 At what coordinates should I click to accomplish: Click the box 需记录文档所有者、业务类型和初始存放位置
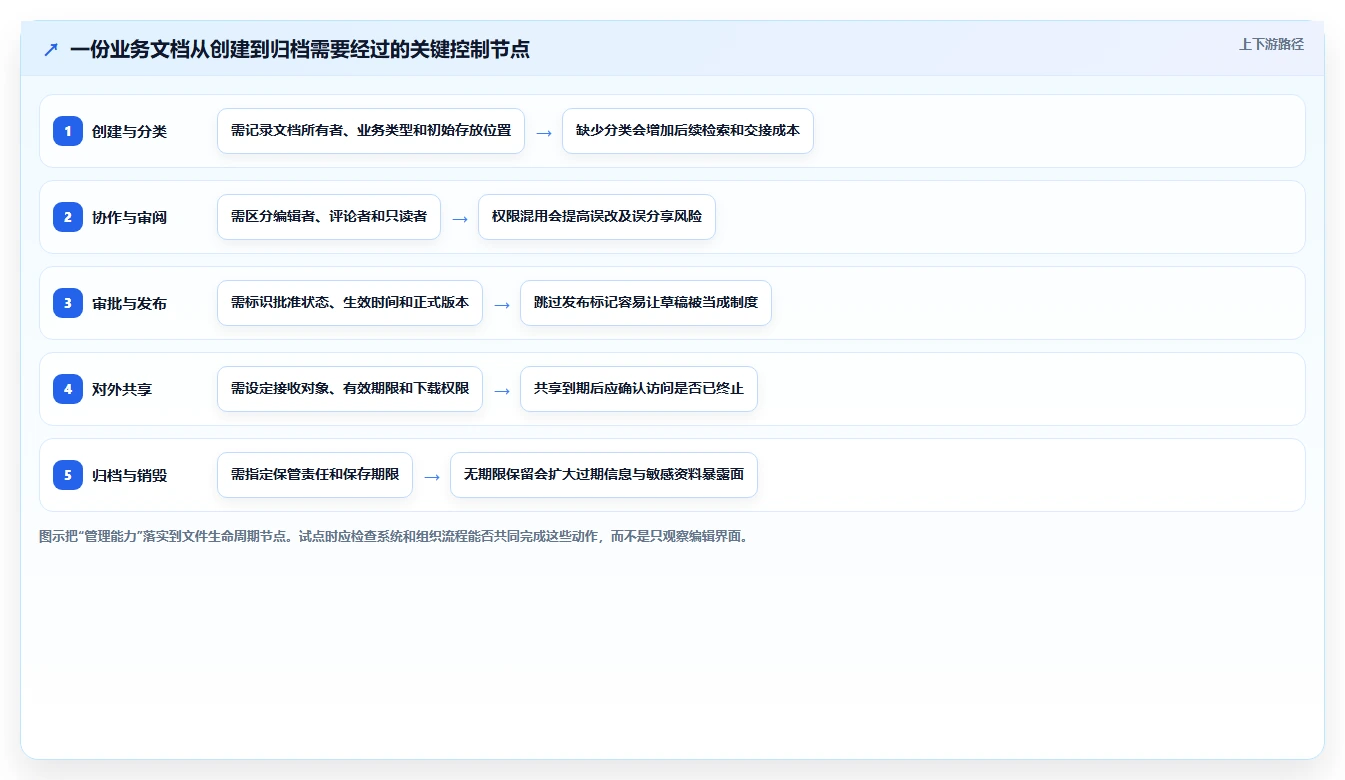371,131
